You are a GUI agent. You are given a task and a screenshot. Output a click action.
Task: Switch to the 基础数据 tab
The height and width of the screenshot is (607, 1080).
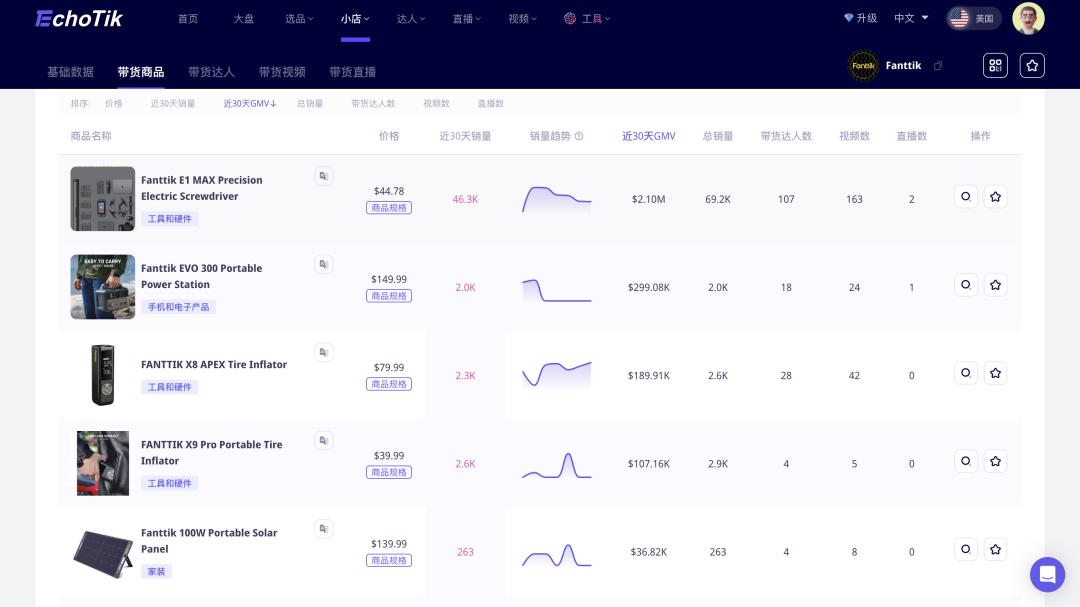tap(70, 72)
